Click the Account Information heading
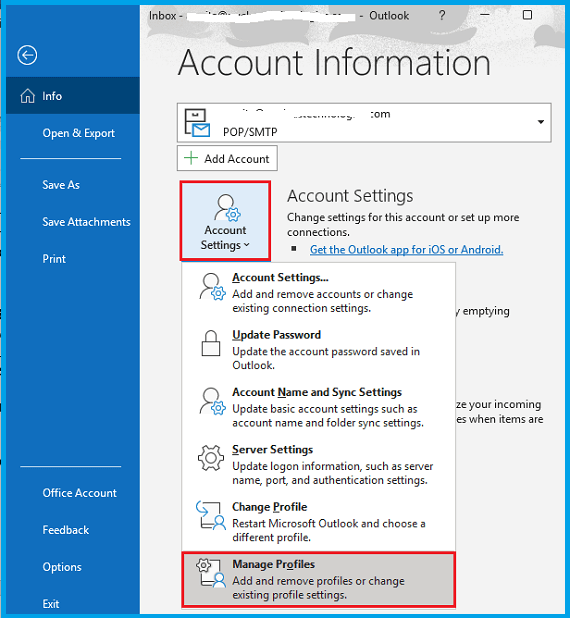The image size is (570, 618). point(334,62)
